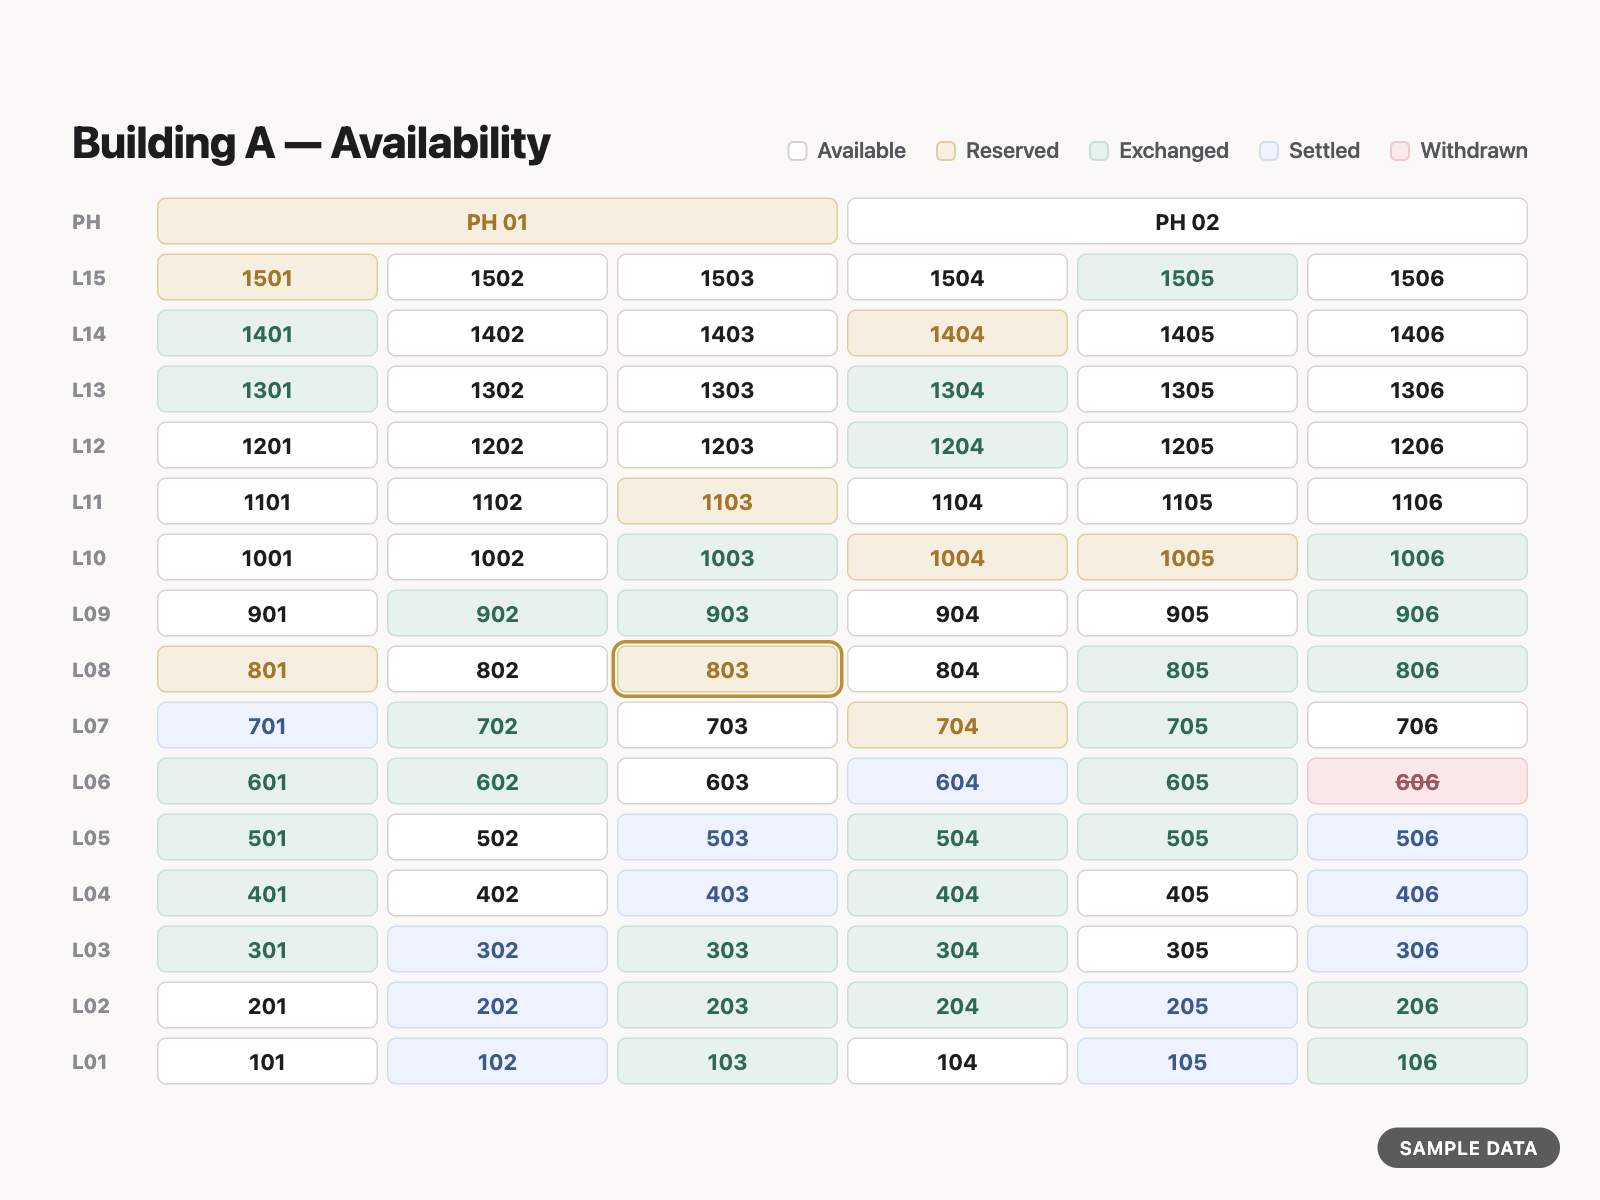Open exchanged unit 806
The width and height of the screenshot is (1600, 1200).
point(1417,669)
